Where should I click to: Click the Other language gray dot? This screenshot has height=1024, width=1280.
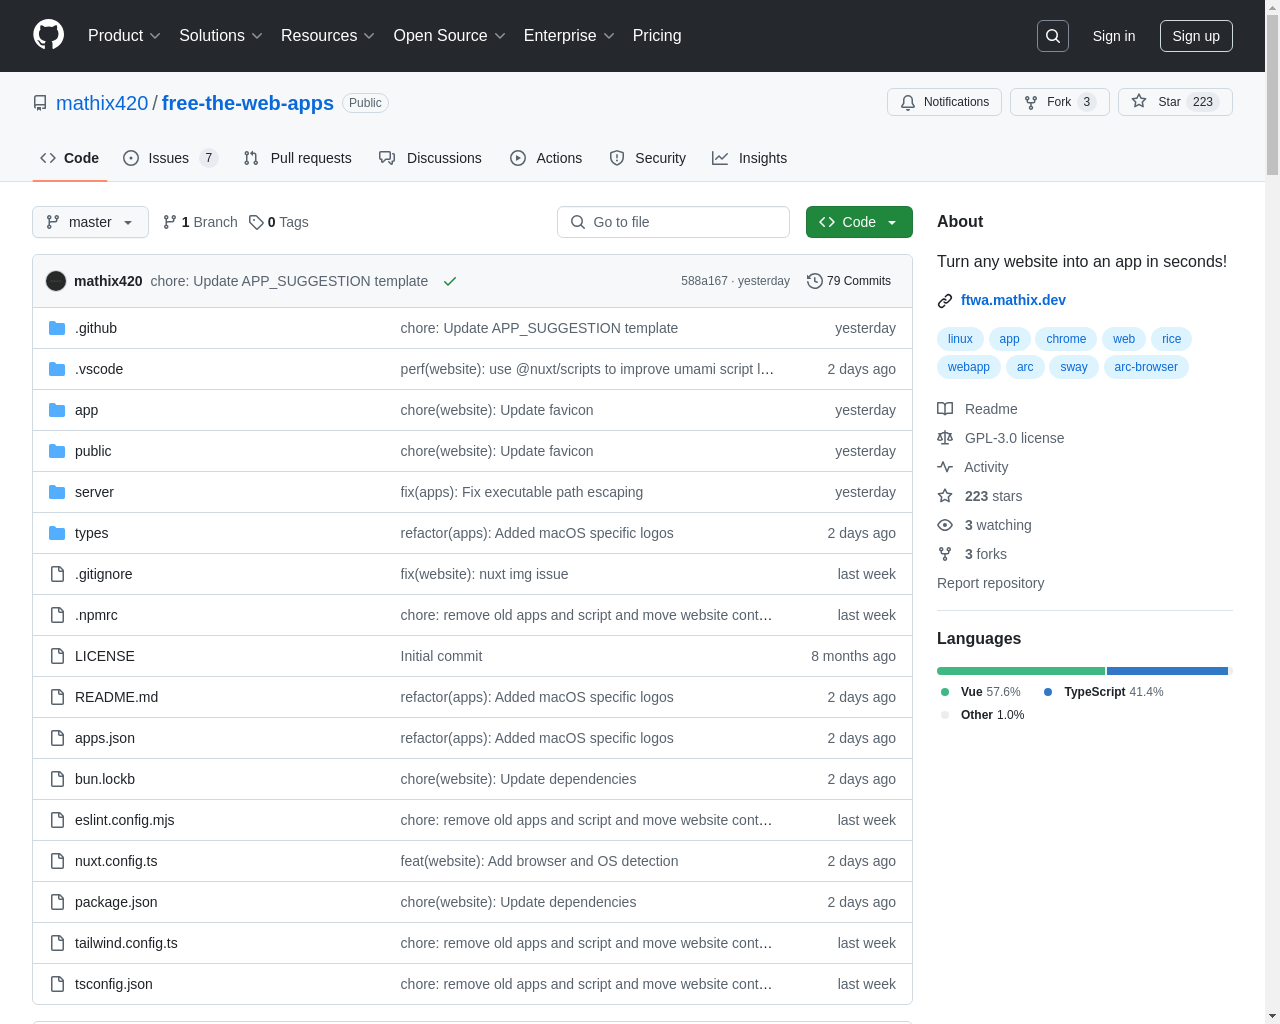[x=945, y=715]
